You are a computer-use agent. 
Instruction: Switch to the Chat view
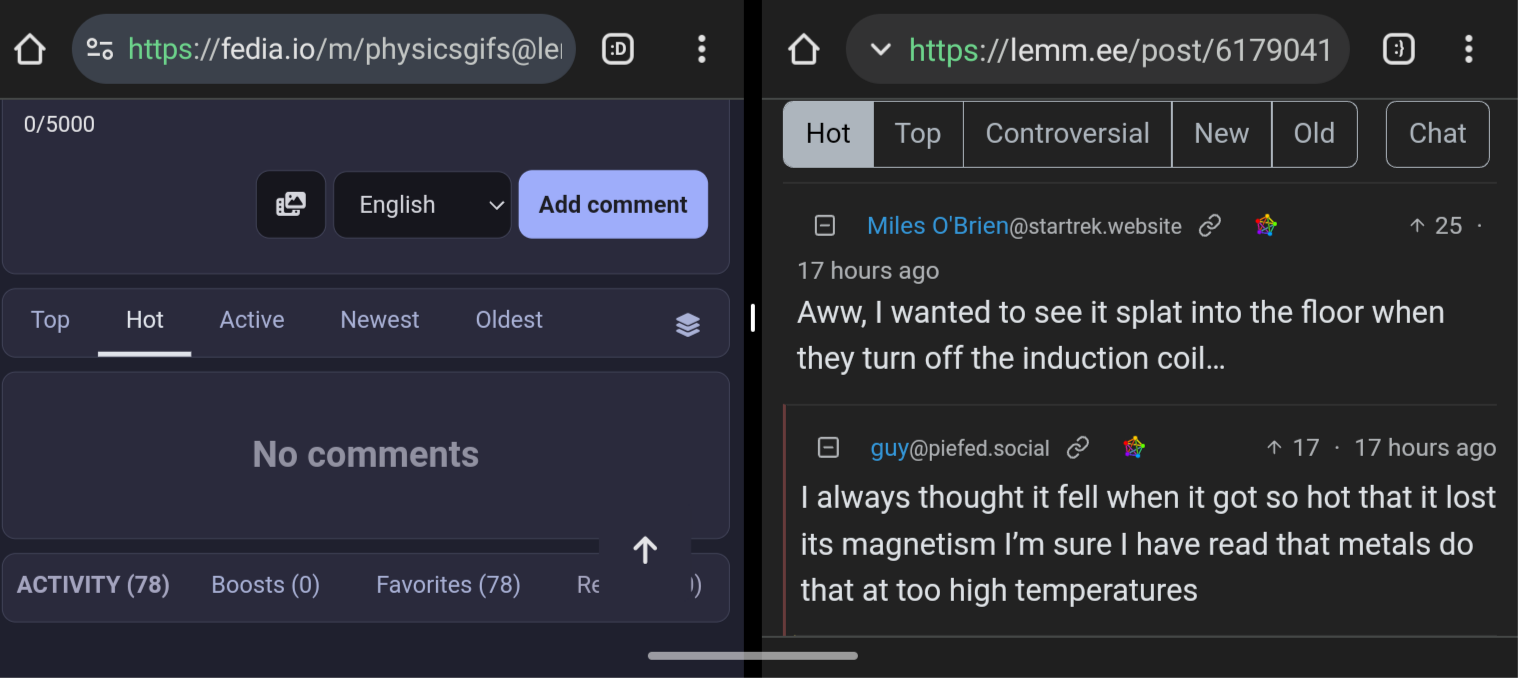(x=1437, y=134)
